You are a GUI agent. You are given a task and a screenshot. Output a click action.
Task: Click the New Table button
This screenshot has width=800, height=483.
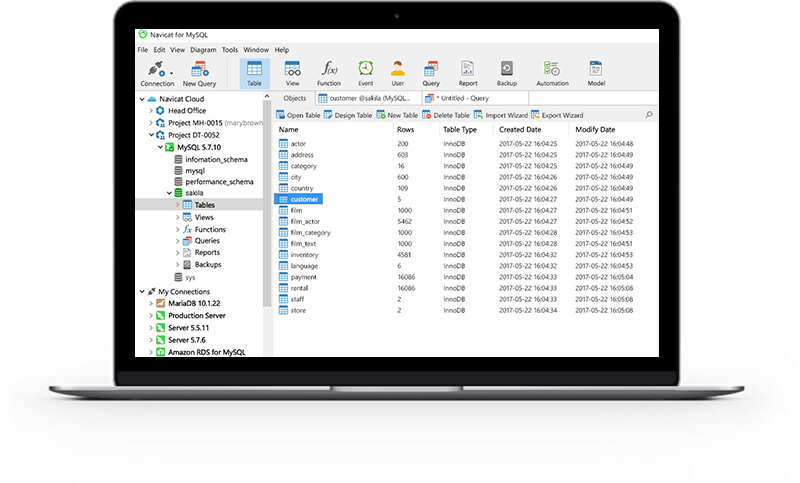coord(397,115)
